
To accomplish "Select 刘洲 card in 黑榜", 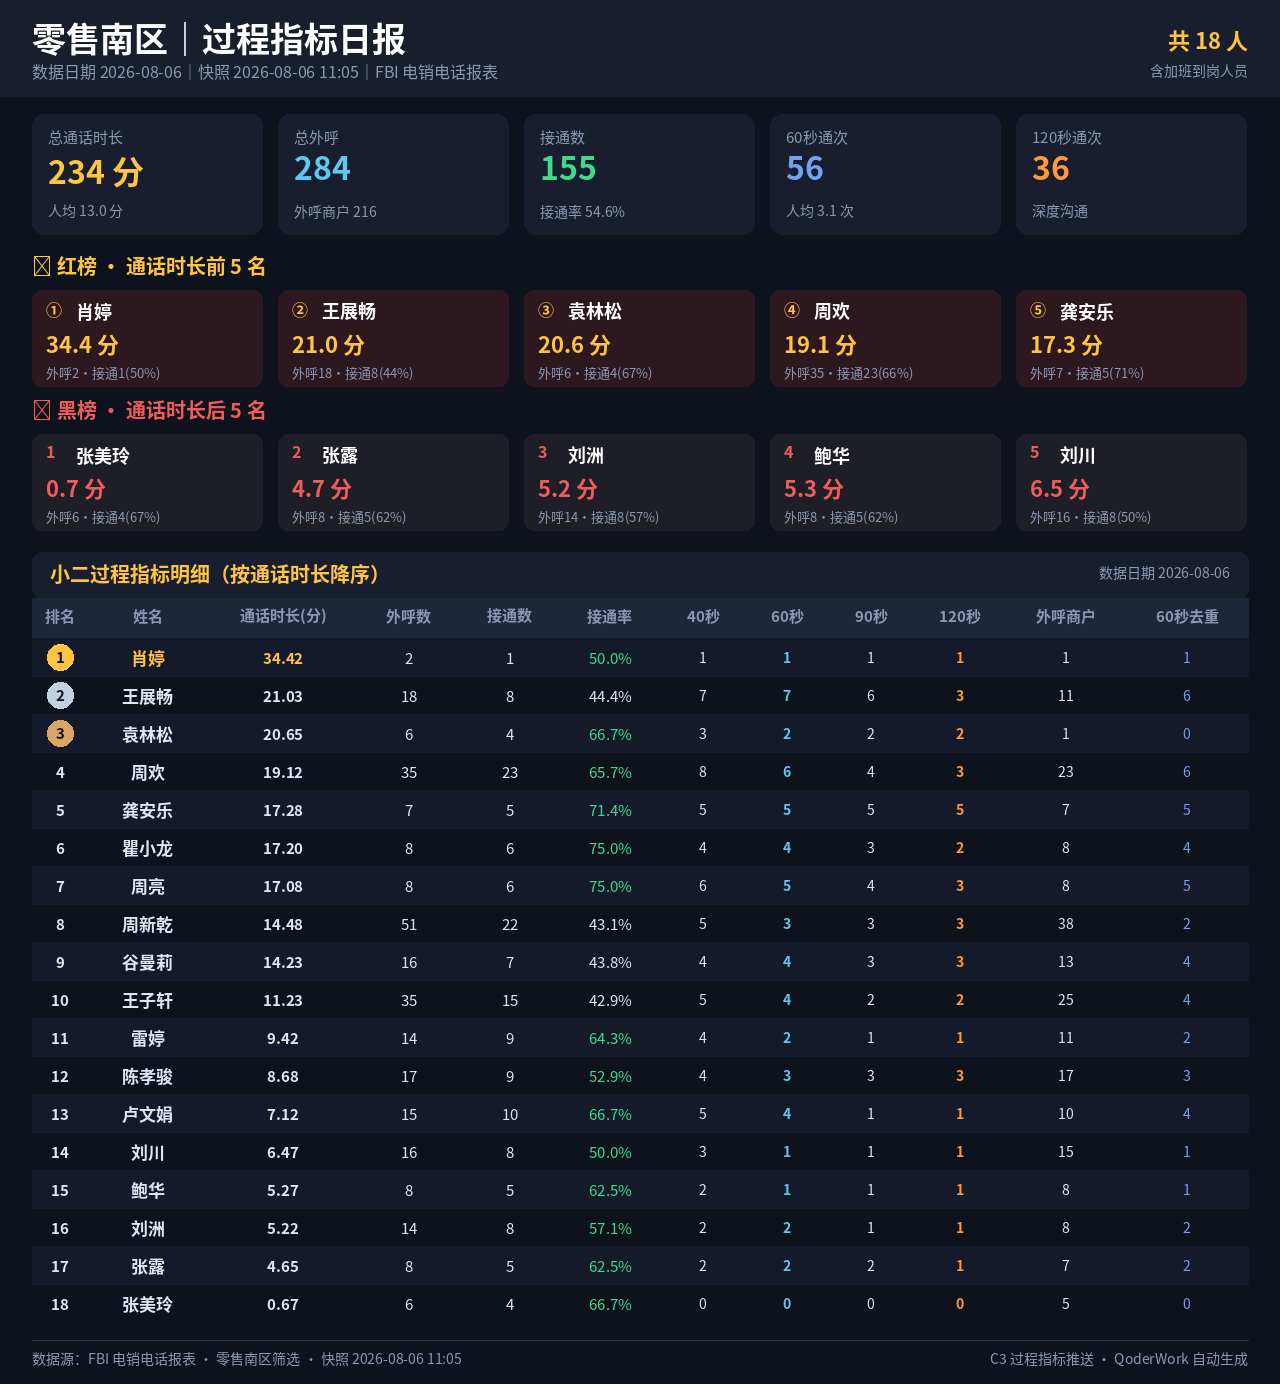I will [x=639, y=482].
